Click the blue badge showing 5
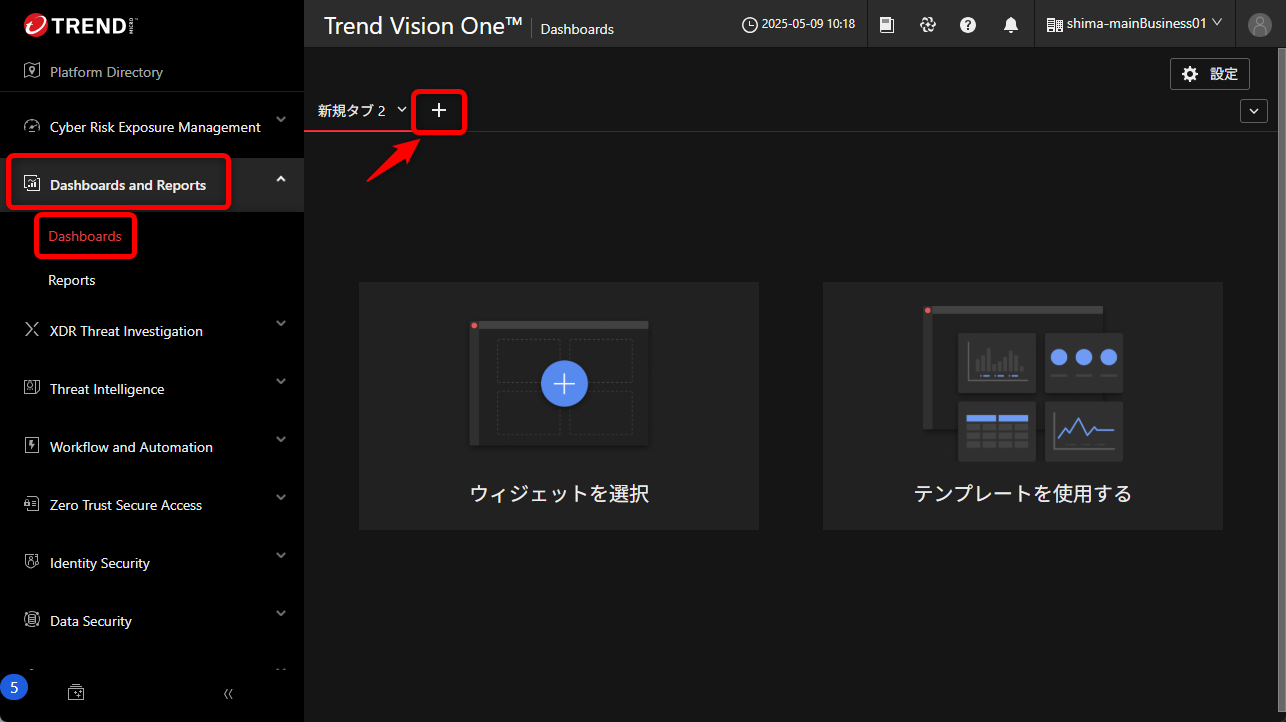Screen dimensions: 1286x722 click(14, 687)
